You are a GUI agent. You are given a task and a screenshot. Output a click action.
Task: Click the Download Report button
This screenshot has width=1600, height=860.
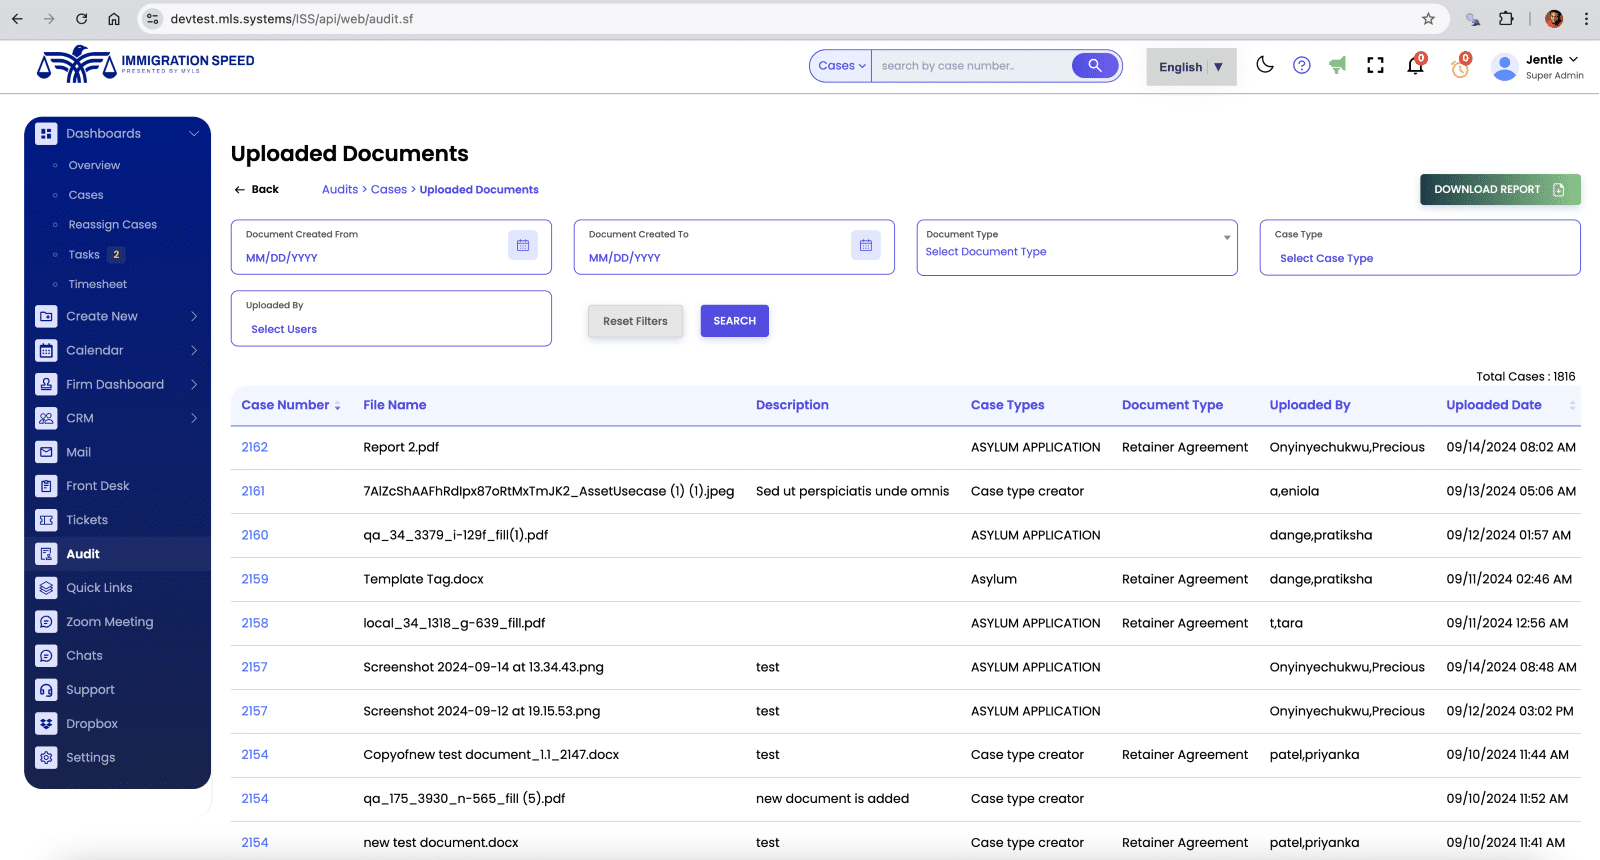1499,189
